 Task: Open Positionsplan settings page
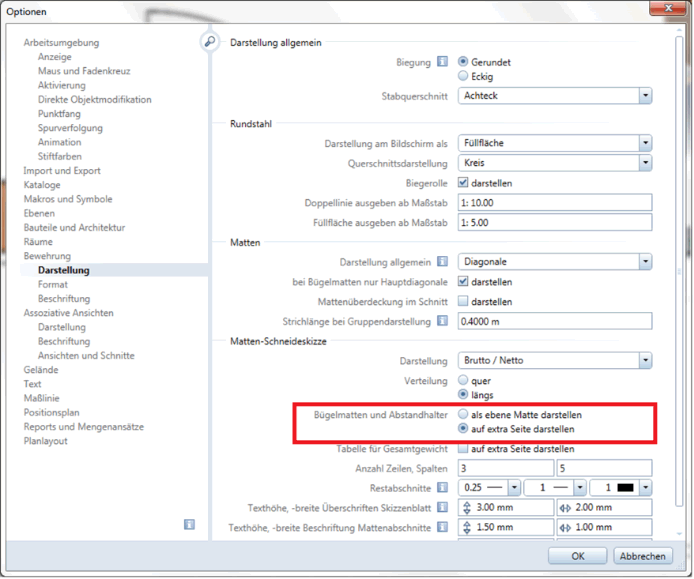point(52,412)
